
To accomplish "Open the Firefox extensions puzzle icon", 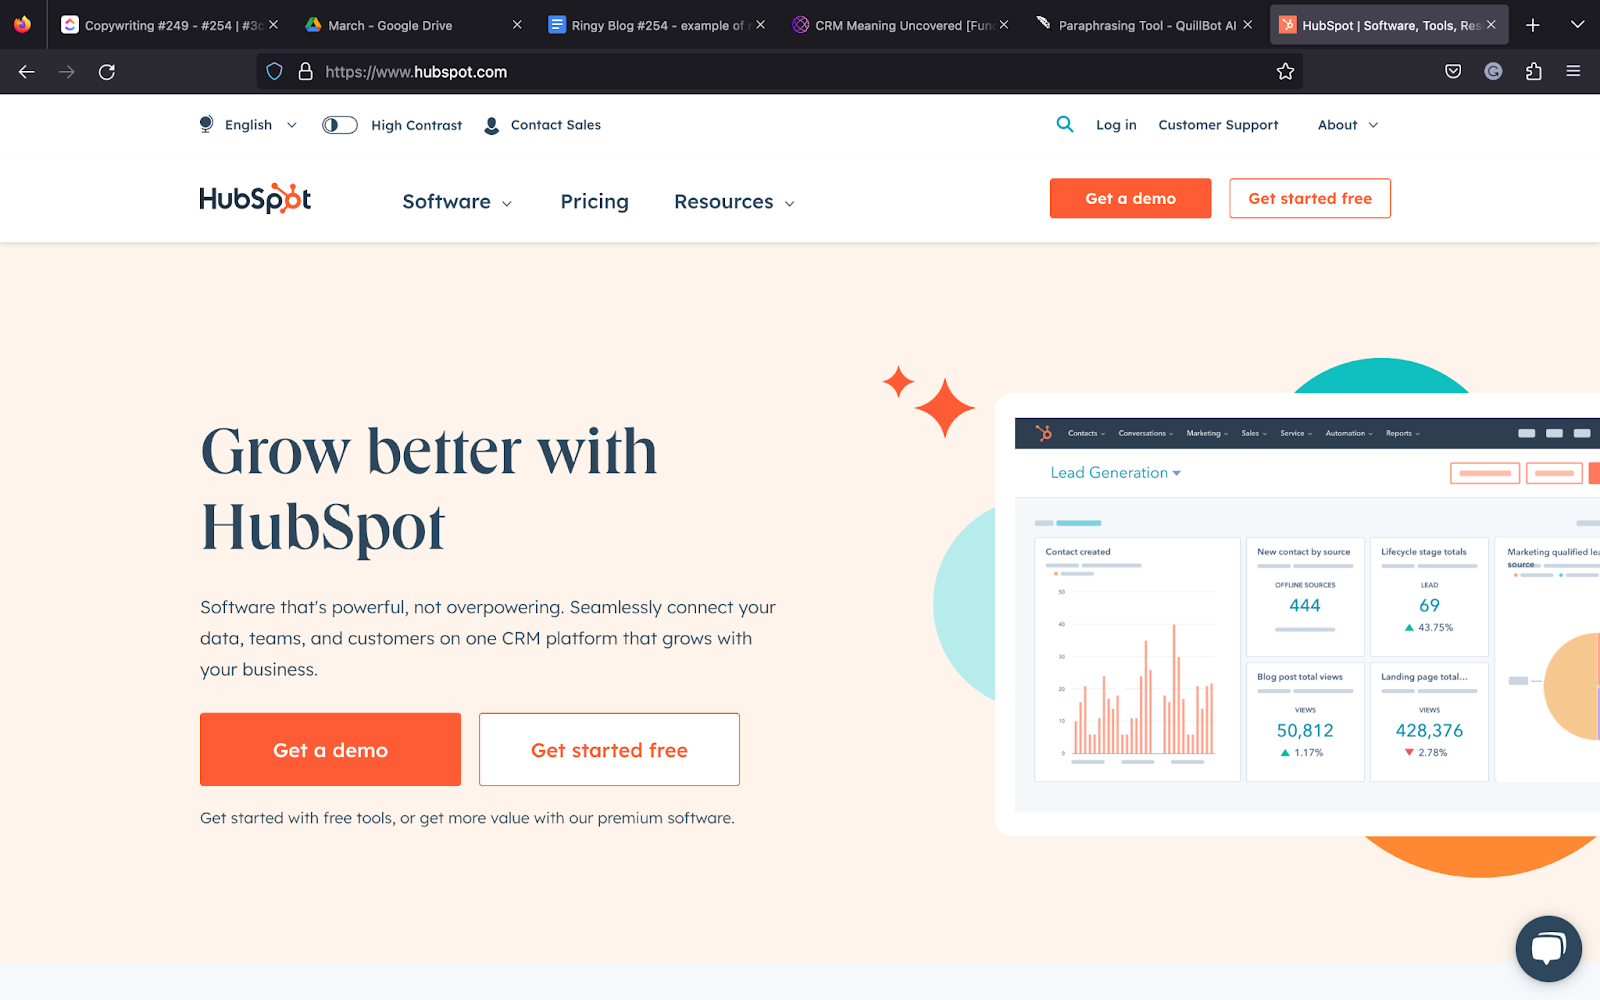I will coord(1533,72).
